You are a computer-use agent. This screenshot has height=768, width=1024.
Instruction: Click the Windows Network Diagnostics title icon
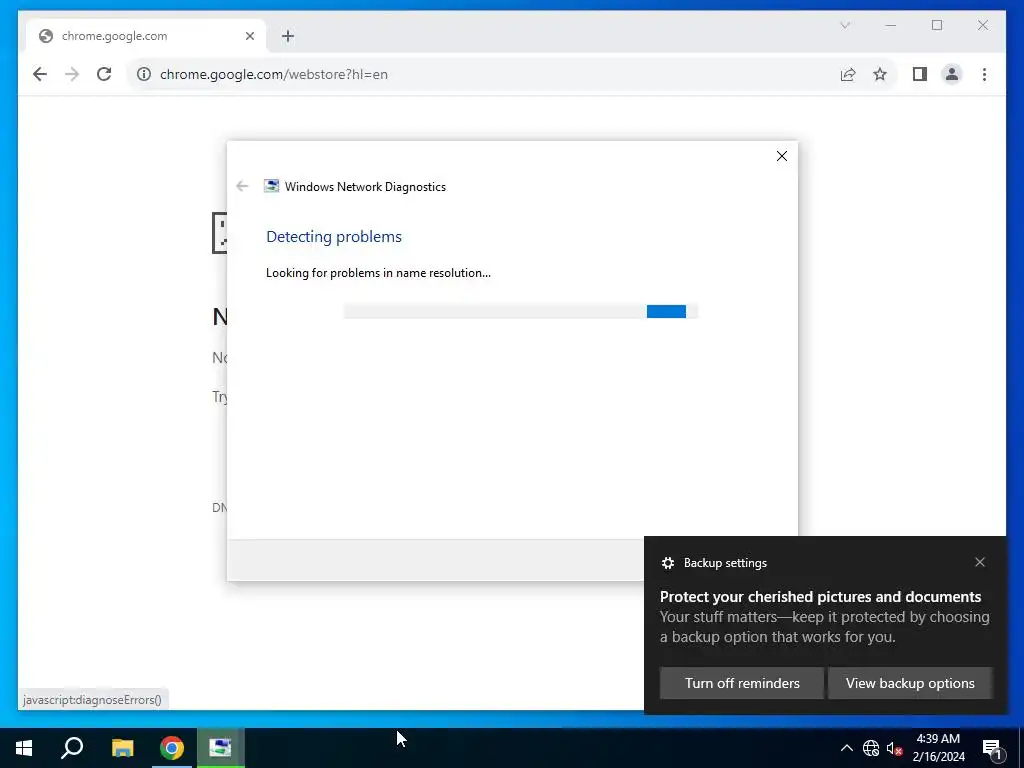point(271,186)
